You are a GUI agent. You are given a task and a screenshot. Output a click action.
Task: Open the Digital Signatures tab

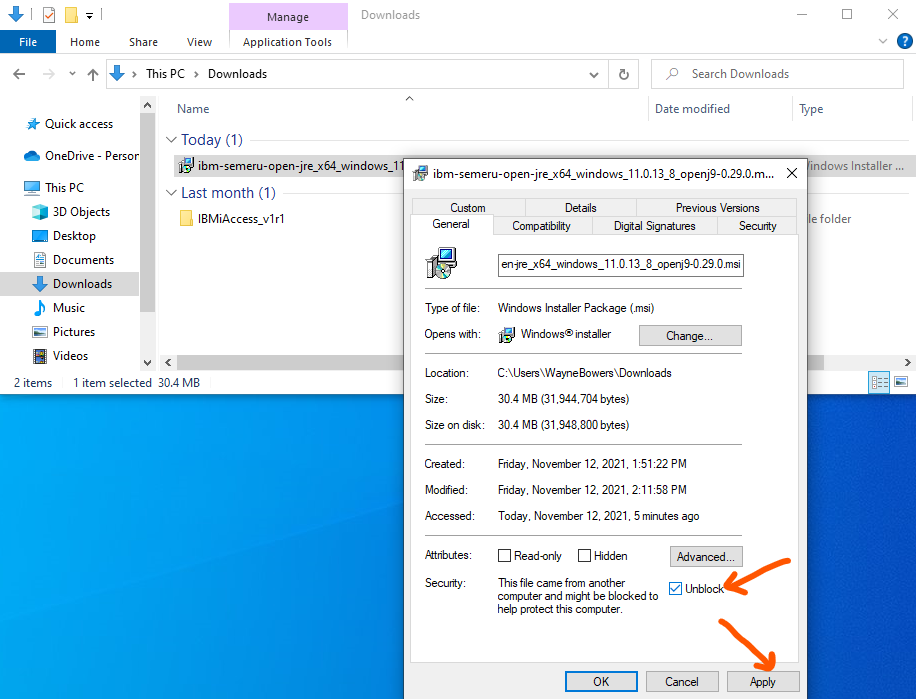[x=654, y=226]
